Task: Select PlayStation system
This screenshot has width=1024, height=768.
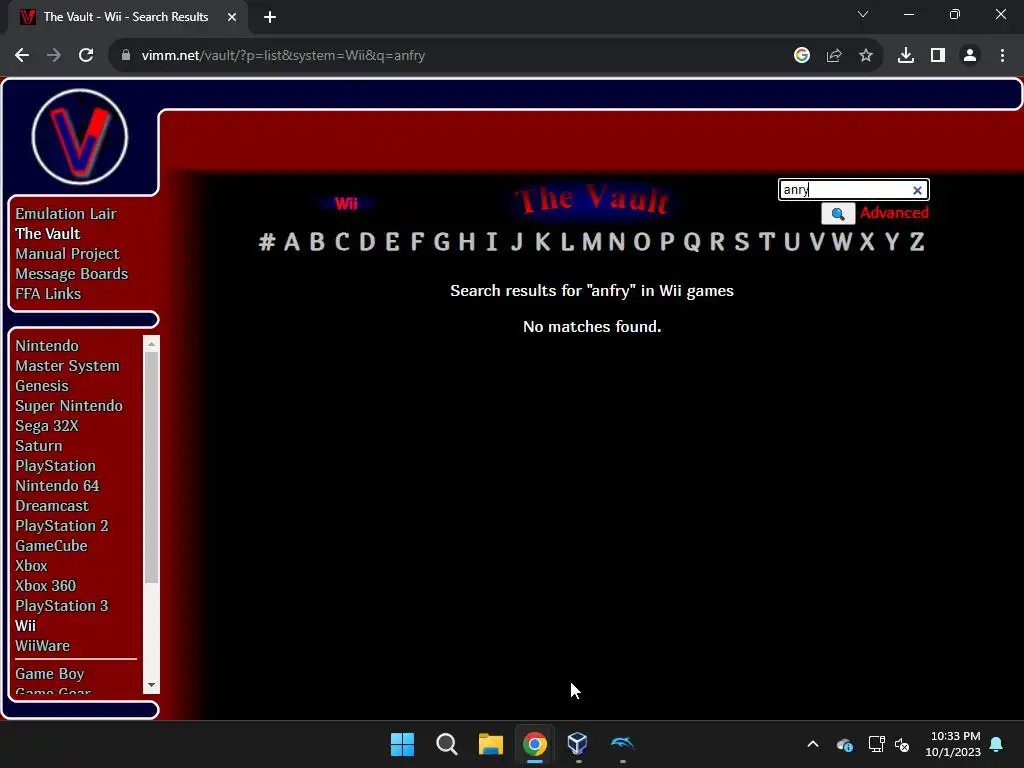Action: click(x=56, y=466)
